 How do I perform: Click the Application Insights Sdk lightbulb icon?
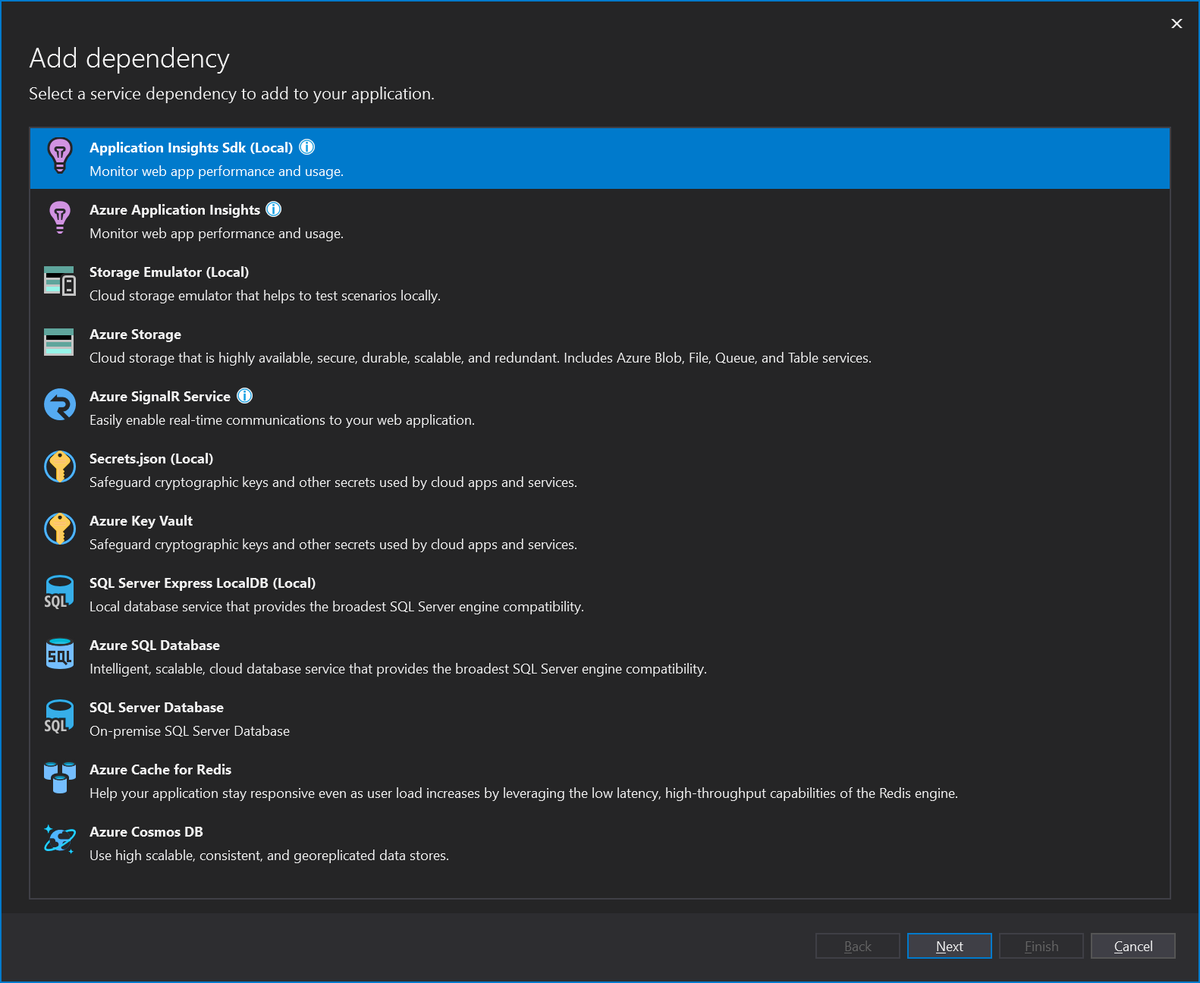coord(60,156)
